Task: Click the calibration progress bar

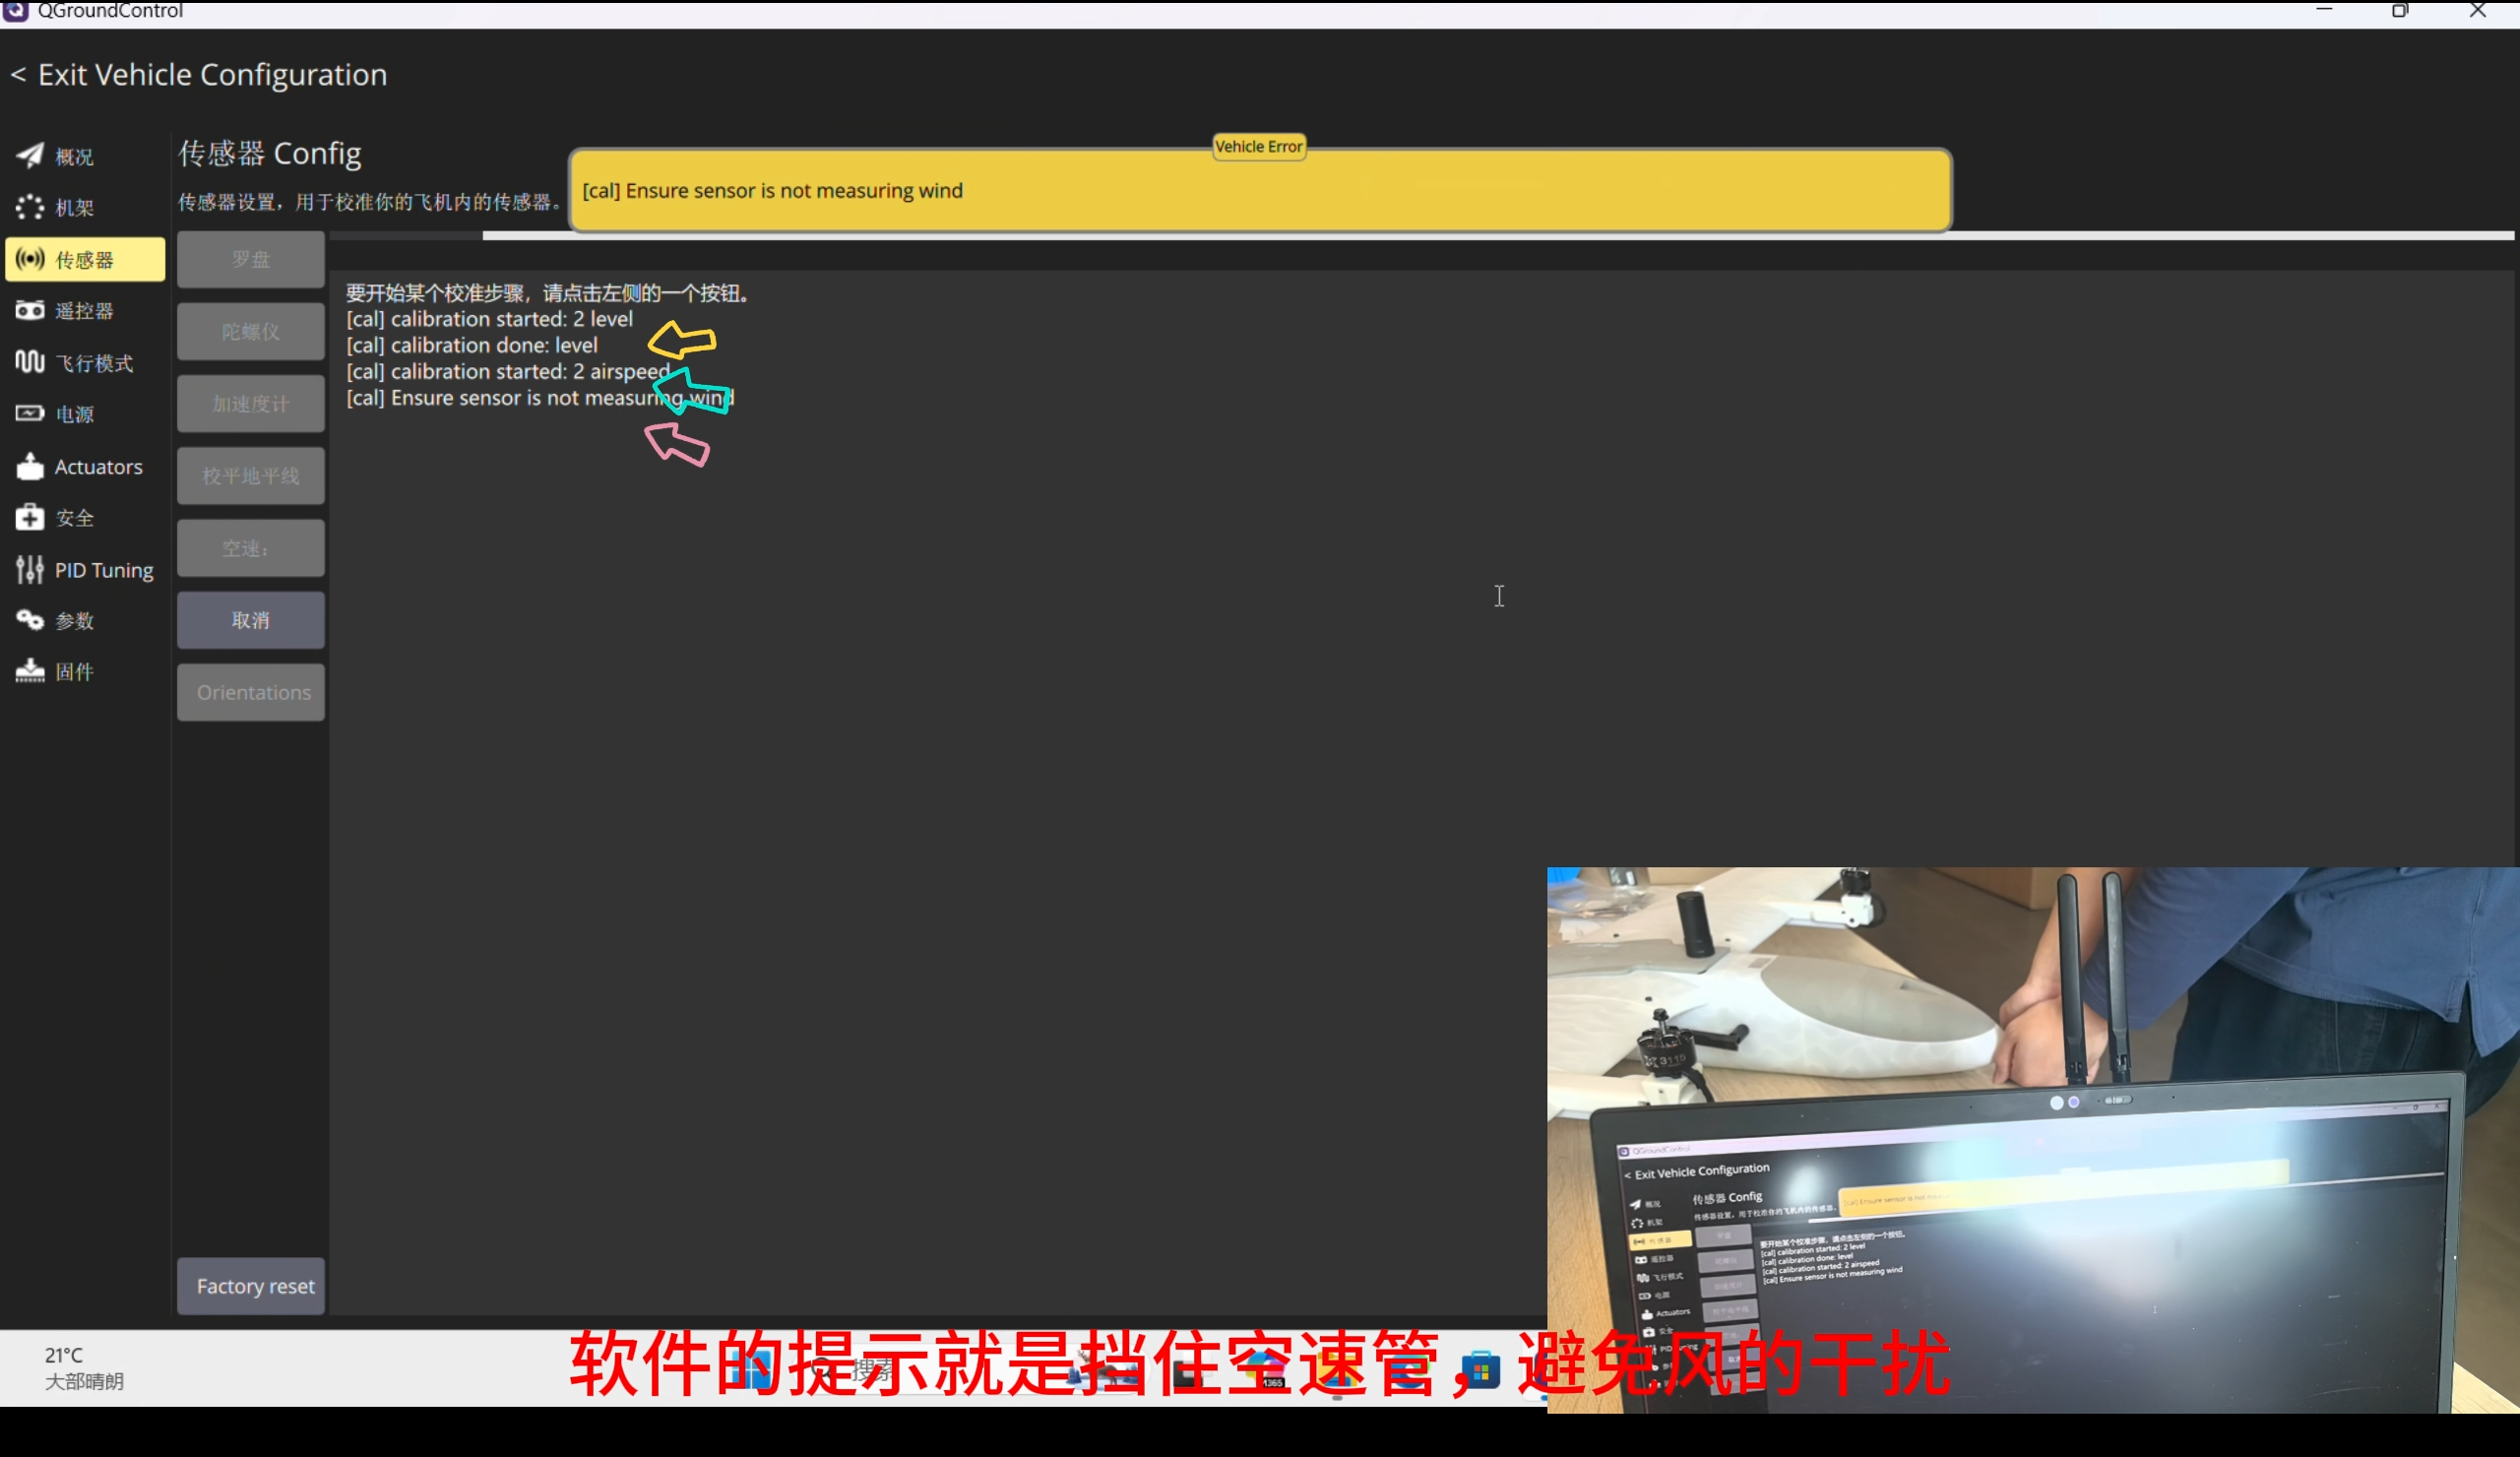Action: pyautogui.click(x=1421, y=236)
